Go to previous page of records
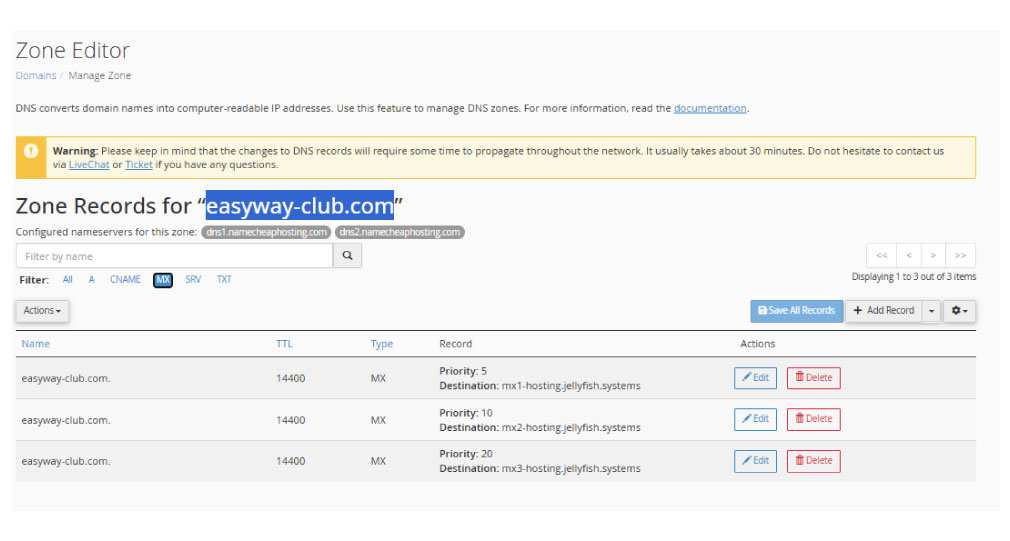Image resolution: width=1010 pixels, height=541 pixels. [x=909, y=256]
